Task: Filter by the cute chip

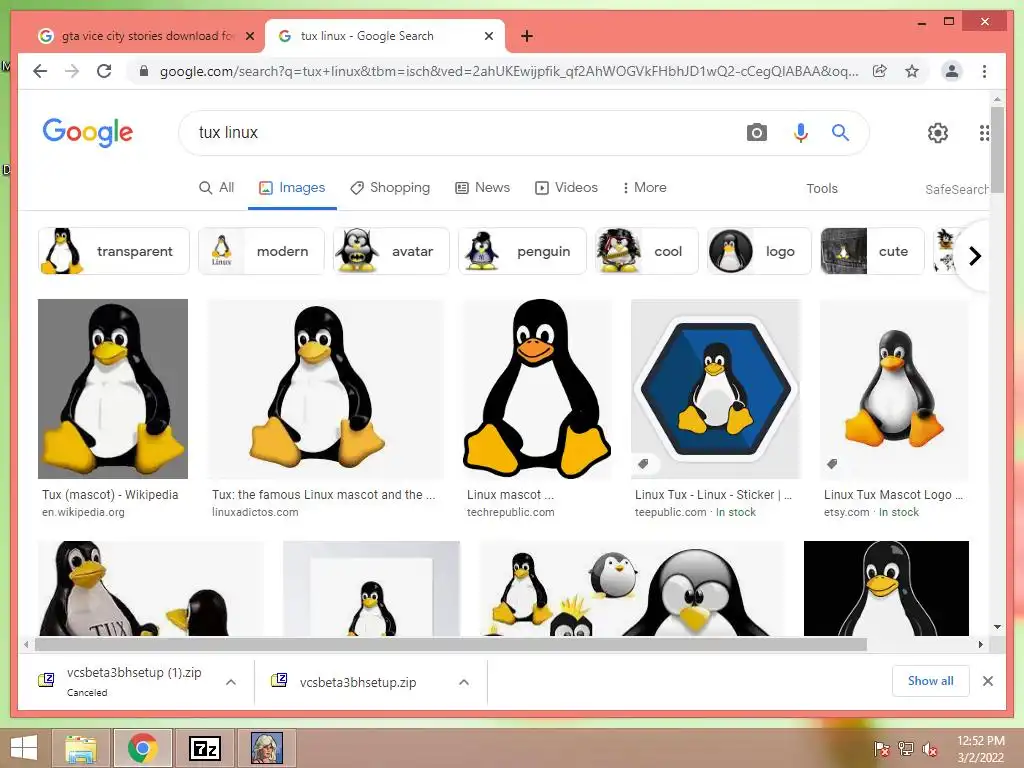Action: pyautogui.click(x=872, y=251)
